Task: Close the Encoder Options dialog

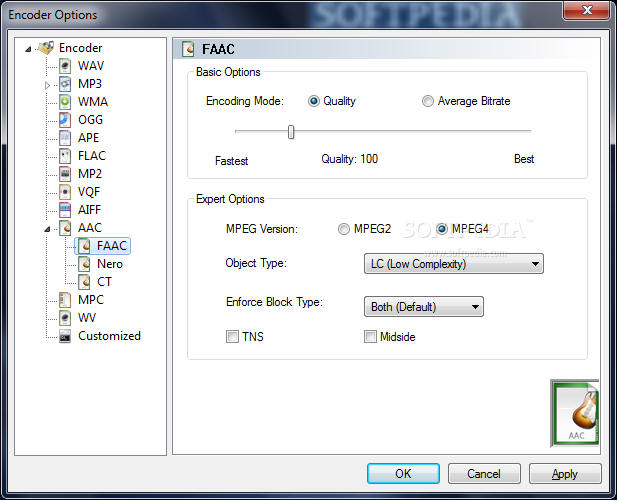Action: [x=587, y=10]
